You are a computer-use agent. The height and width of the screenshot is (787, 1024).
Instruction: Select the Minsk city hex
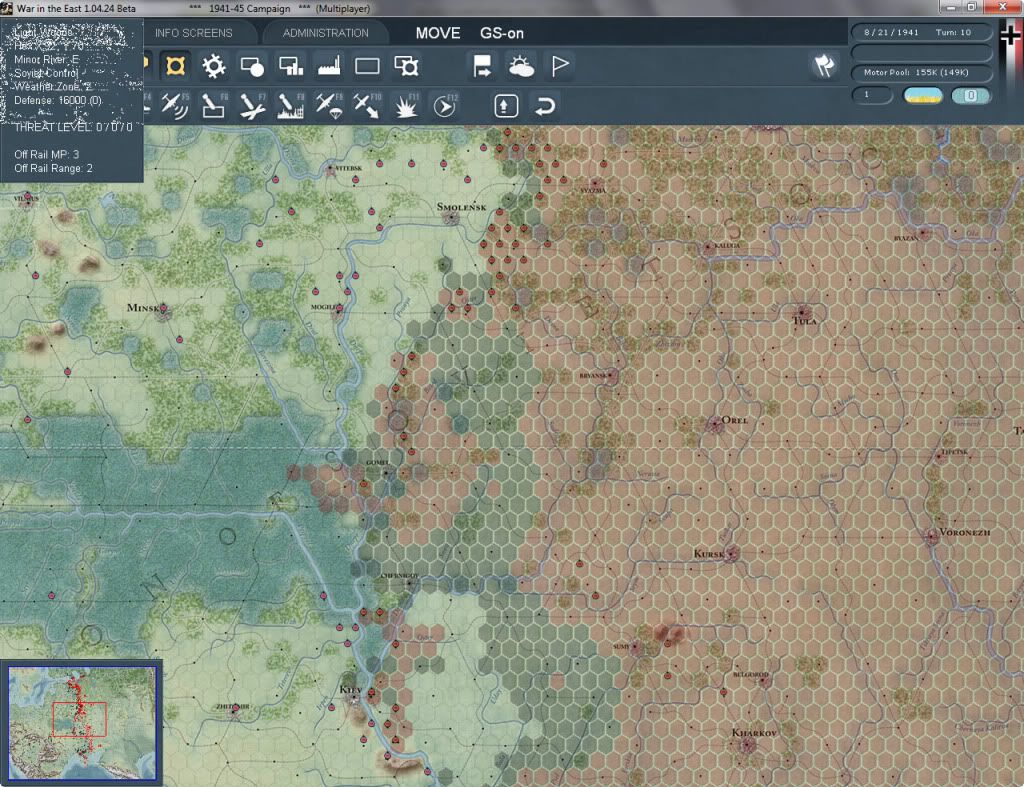click(x=163, y=310)
